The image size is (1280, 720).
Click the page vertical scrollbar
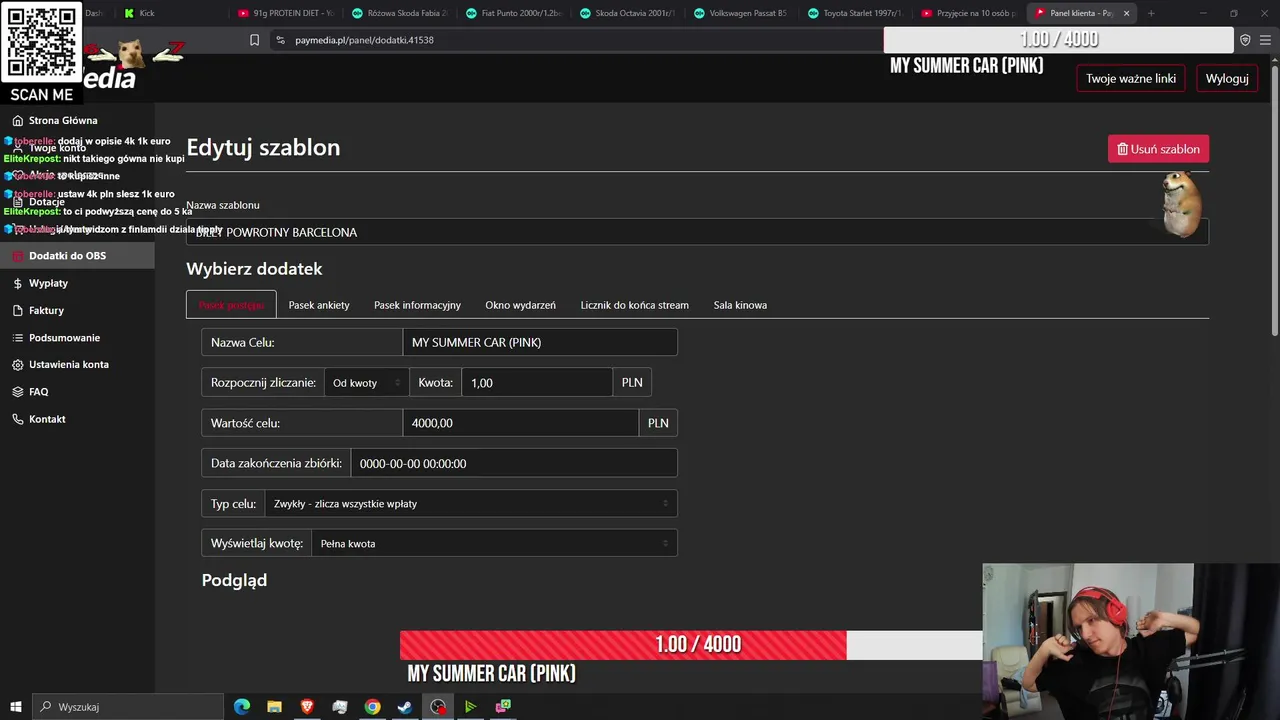pyautogui.click(x=1274, y=200)
